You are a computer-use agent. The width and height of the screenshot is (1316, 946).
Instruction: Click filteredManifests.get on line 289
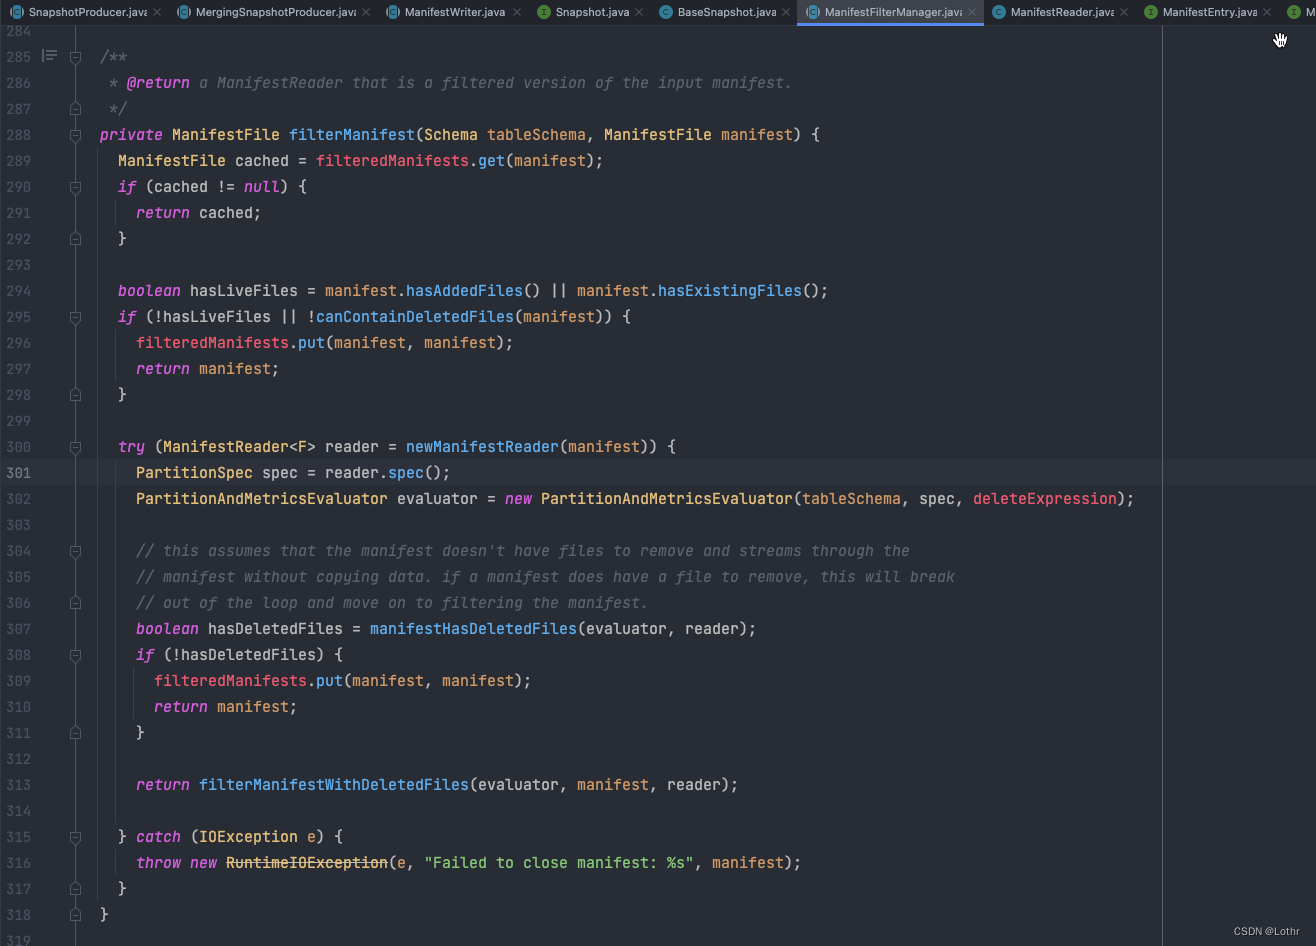coord(410,161)
